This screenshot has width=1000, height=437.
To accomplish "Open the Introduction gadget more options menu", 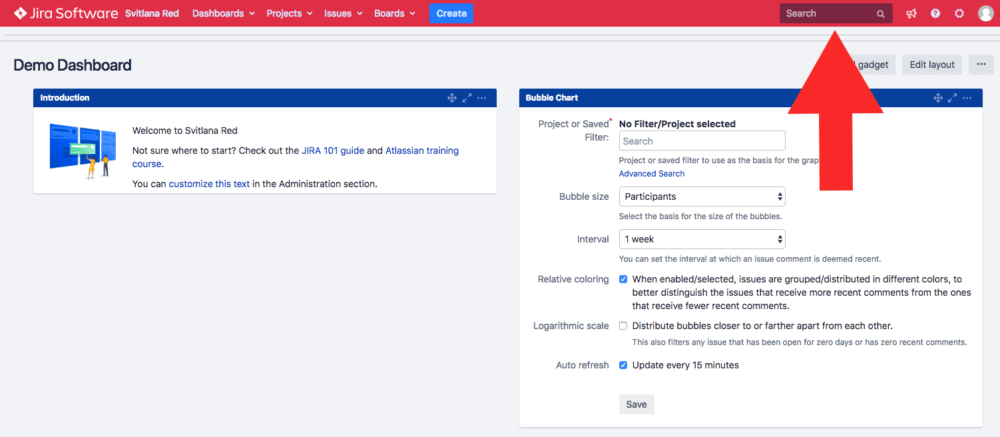I will click(482, 98).
